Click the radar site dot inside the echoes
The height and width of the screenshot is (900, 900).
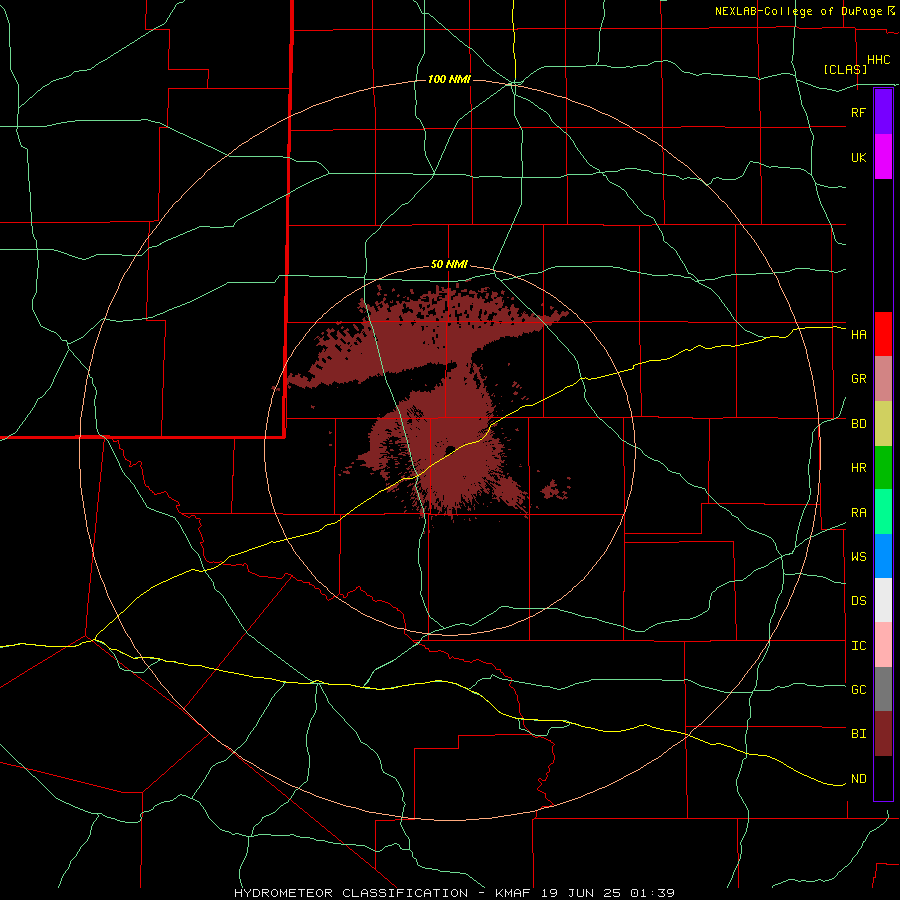[450, 449]
